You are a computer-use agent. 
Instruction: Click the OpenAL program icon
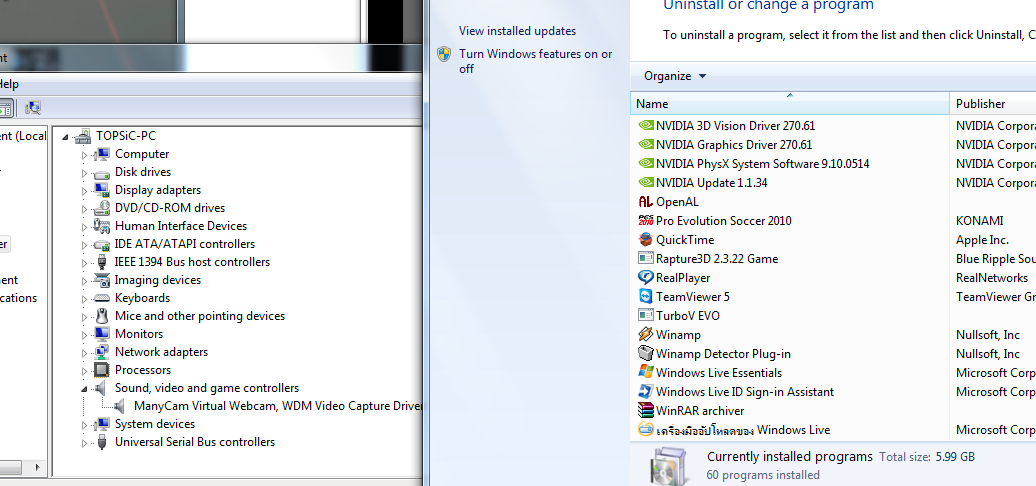coord(646,202)
